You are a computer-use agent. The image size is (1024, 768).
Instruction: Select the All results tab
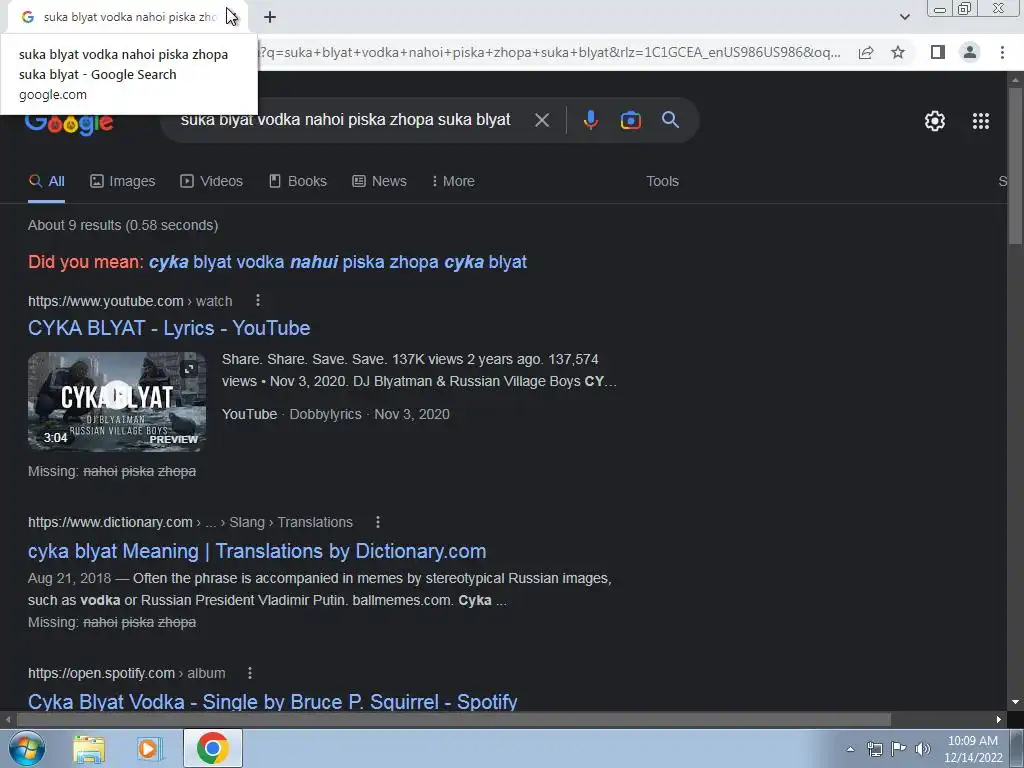click(x=46, y=182)
